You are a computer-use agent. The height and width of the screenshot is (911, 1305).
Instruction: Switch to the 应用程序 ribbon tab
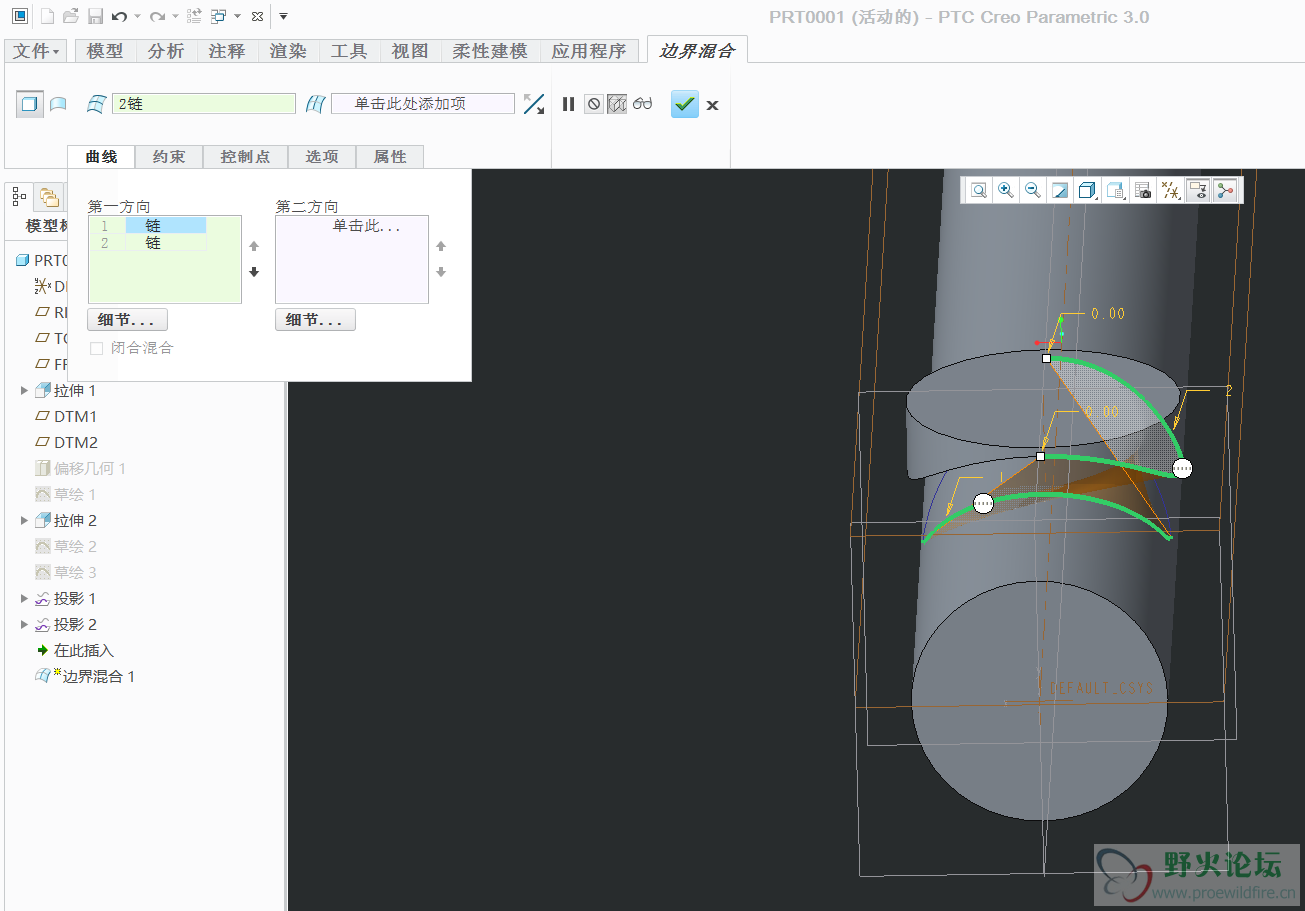point(589,50)
